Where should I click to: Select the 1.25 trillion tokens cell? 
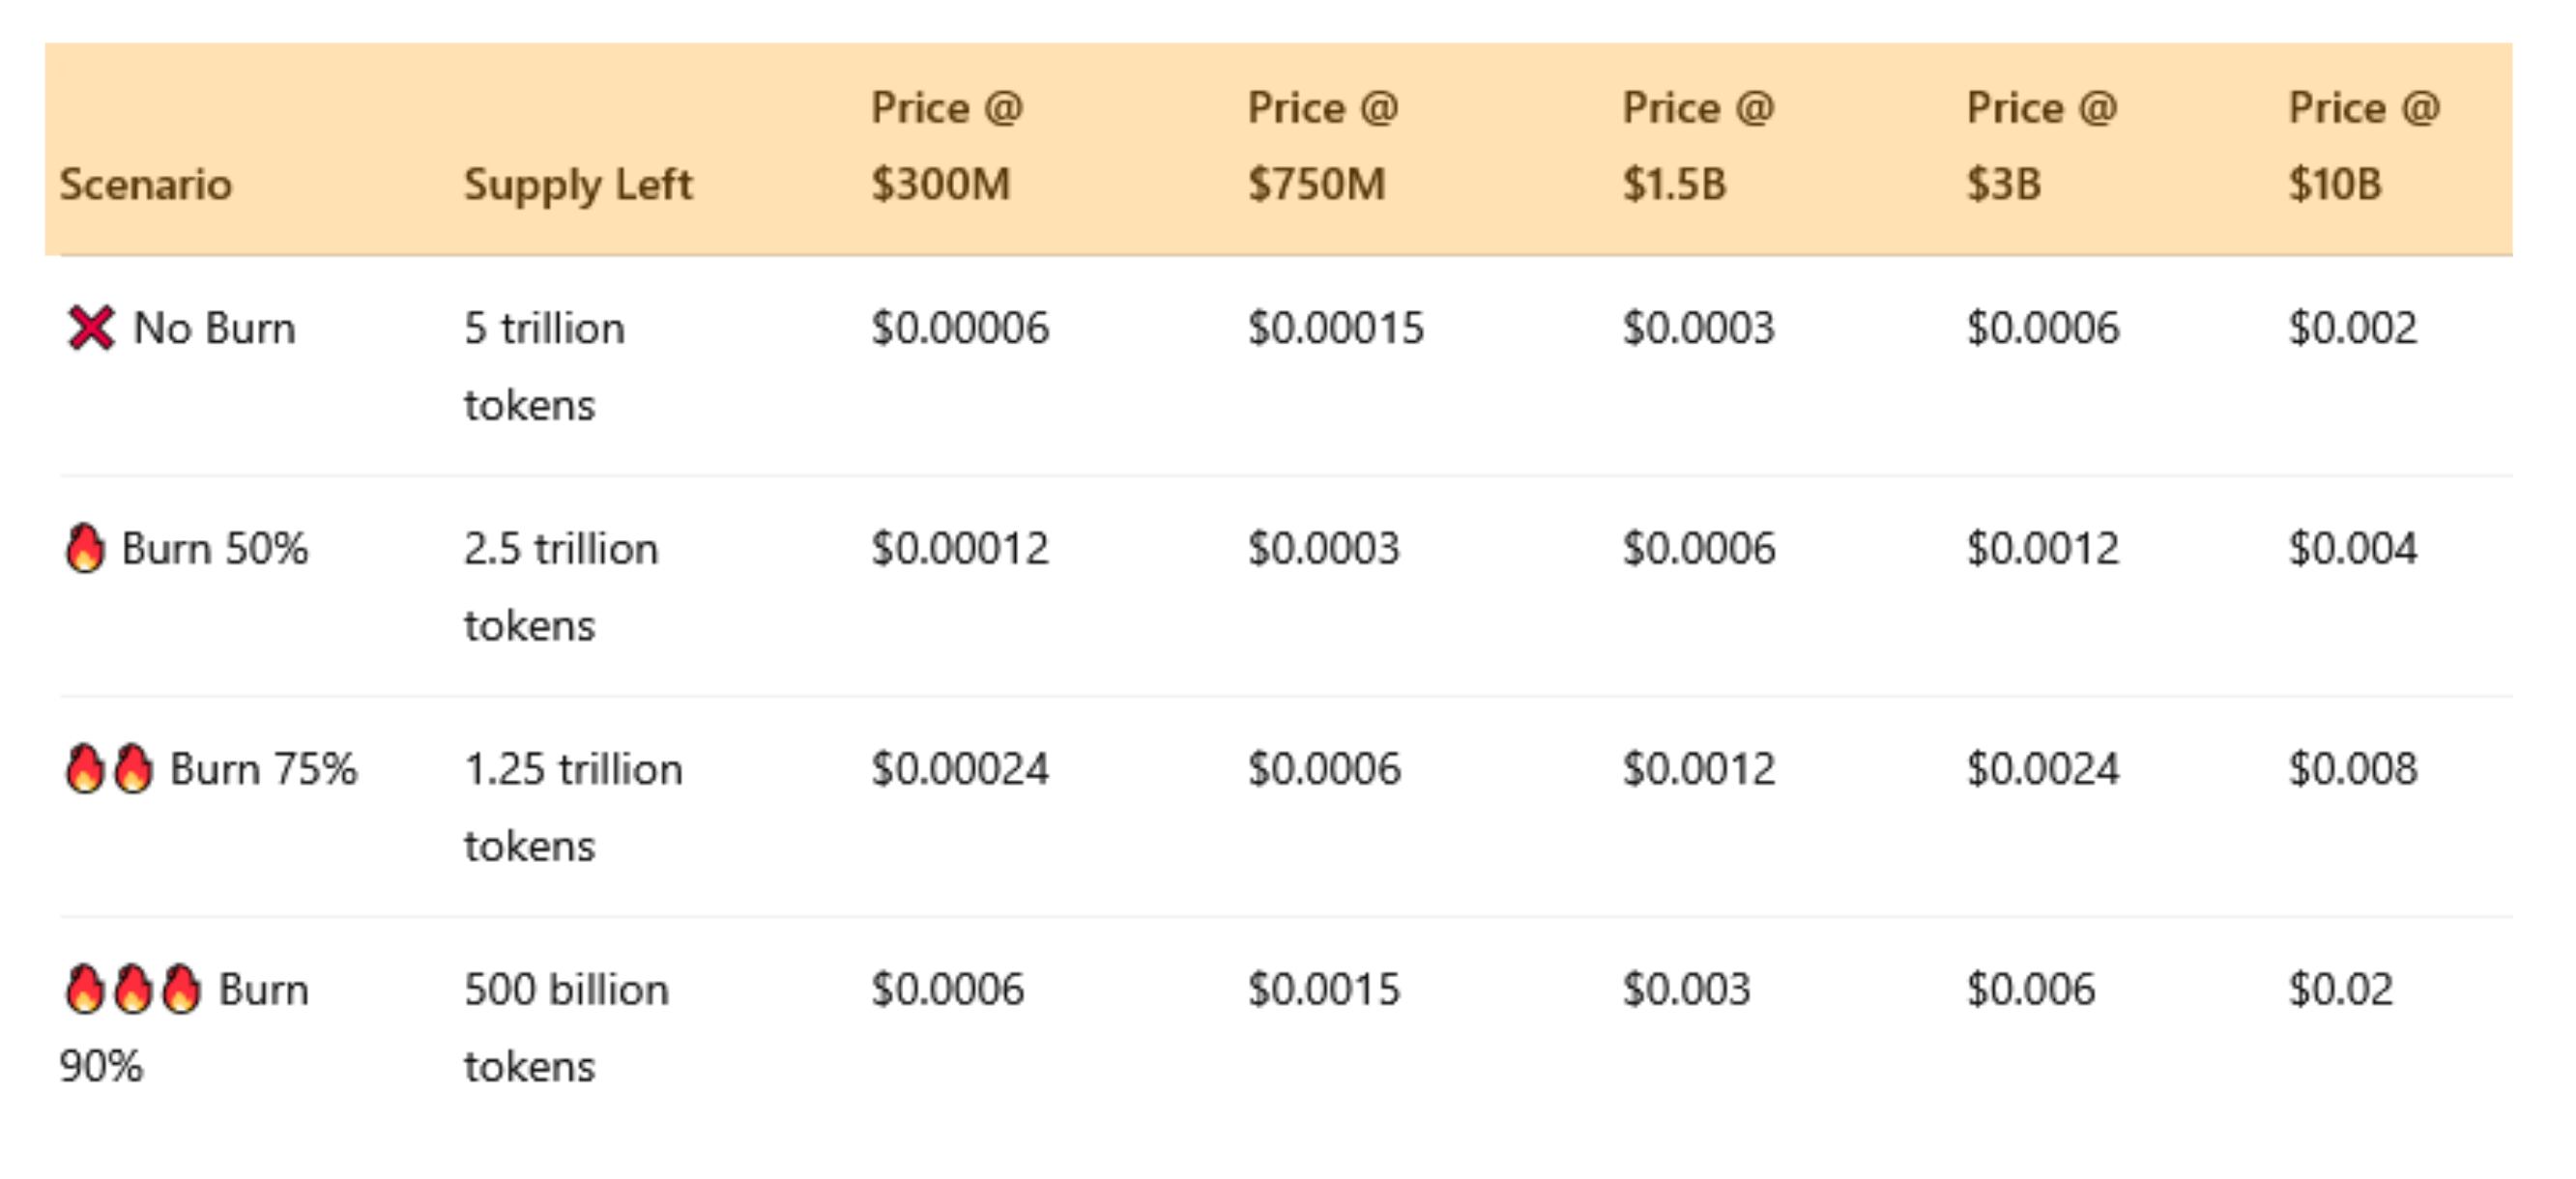tap(573, 807)
